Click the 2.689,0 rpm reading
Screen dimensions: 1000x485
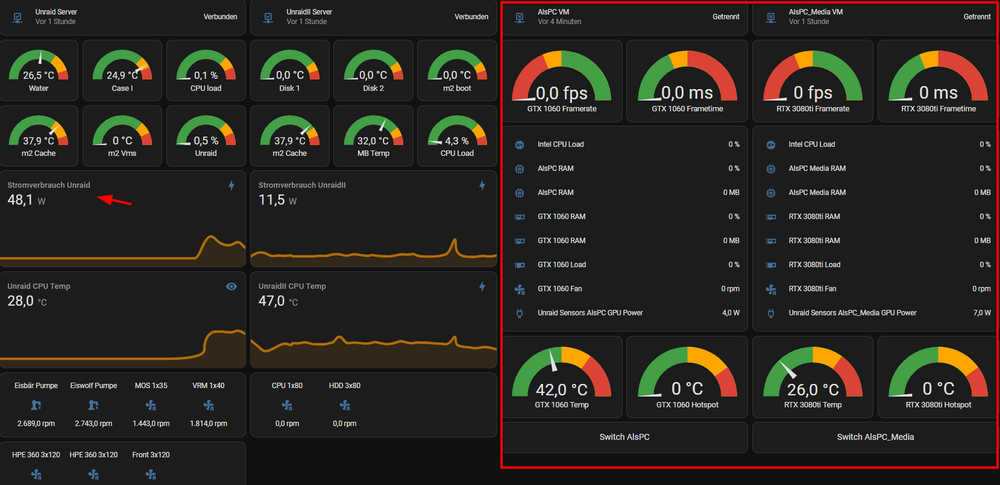pos(34,424)
